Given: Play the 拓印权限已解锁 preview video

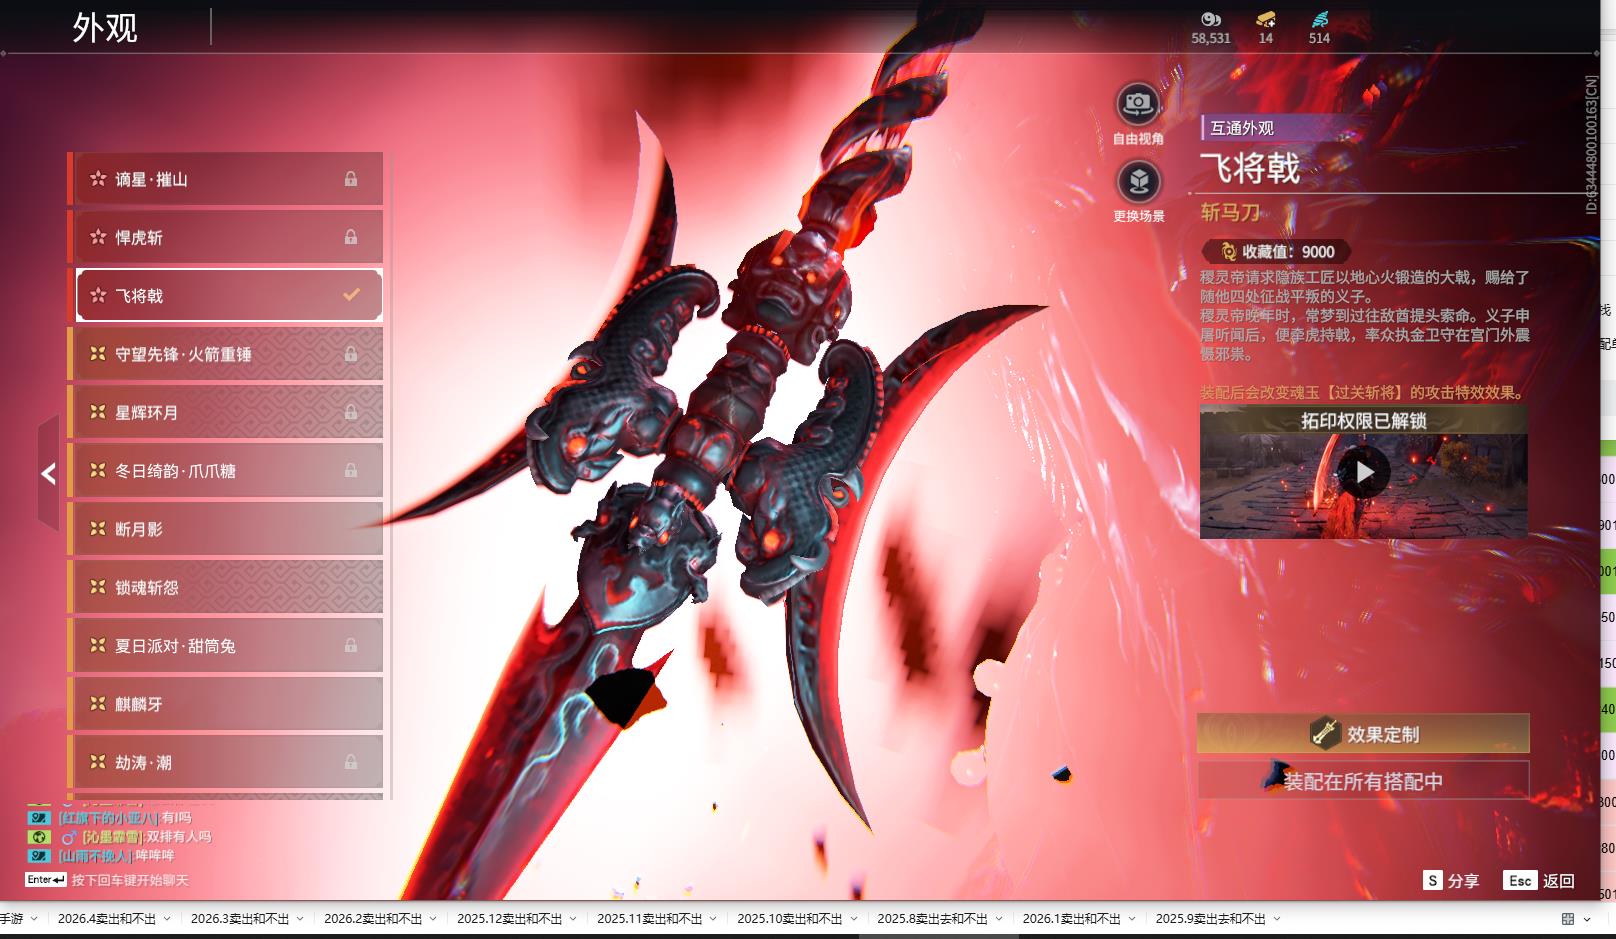Looking at the screenshot, I should click(1364, 472).
